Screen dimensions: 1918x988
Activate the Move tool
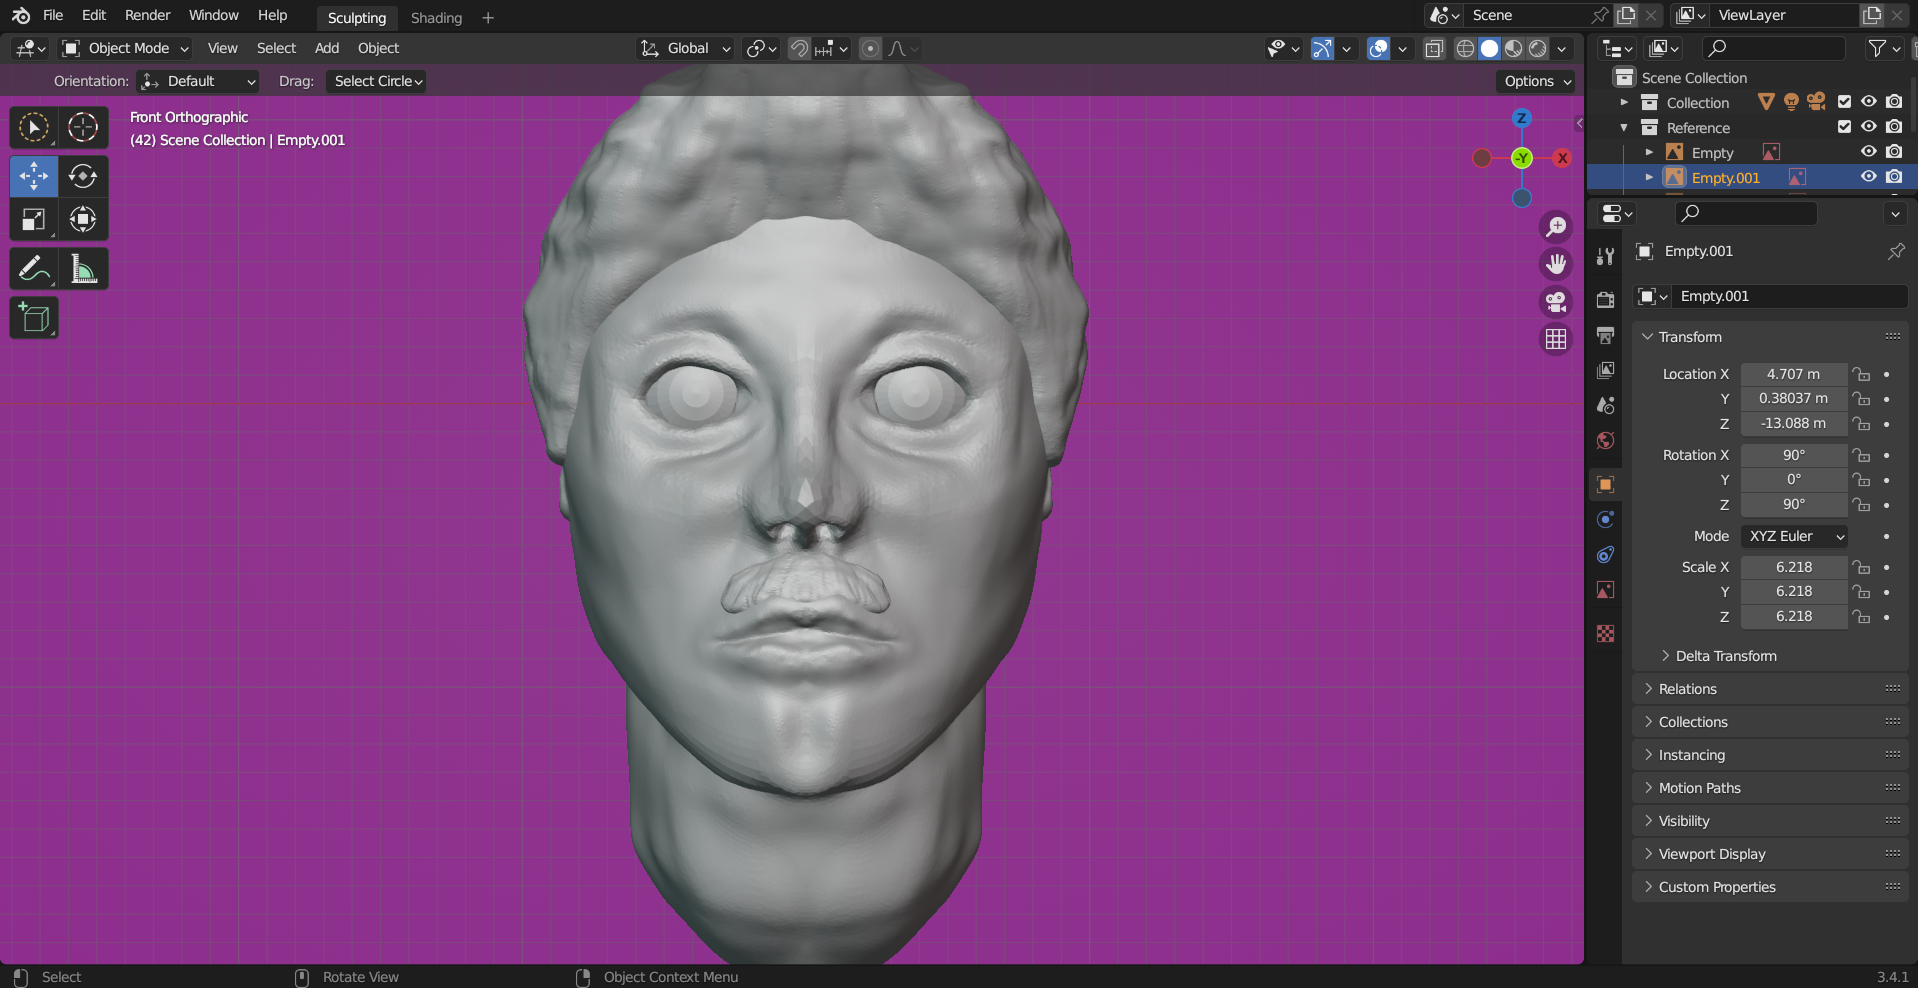34,176
